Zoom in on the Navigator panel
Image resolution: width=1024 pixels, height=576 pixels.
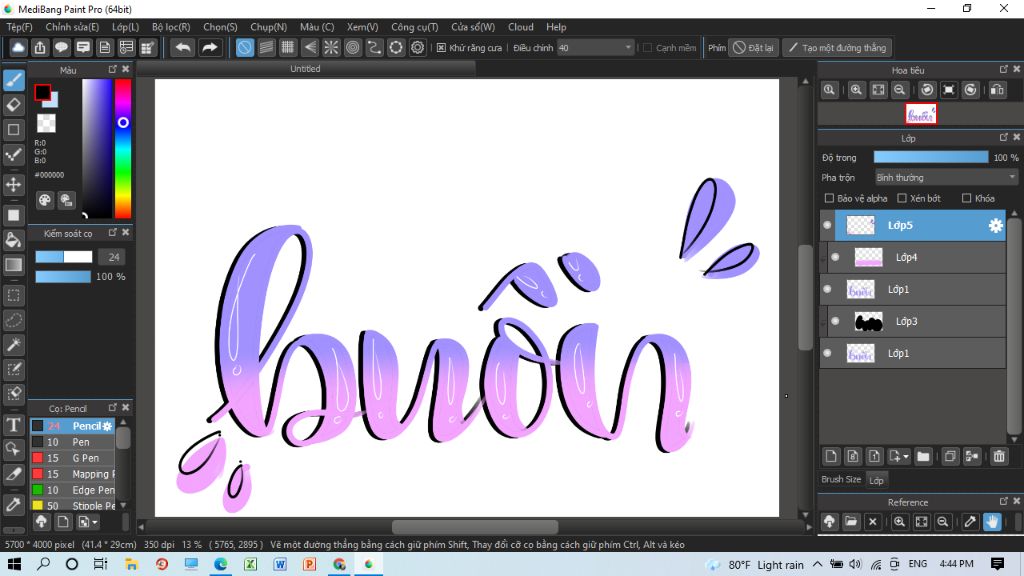(x=856, y=90)
